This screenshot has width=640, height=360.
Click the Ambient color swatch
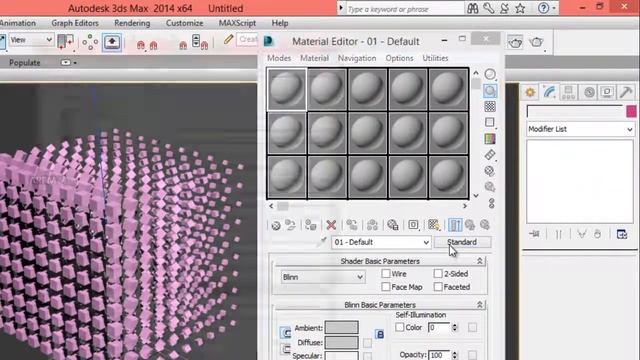point(342,327)
